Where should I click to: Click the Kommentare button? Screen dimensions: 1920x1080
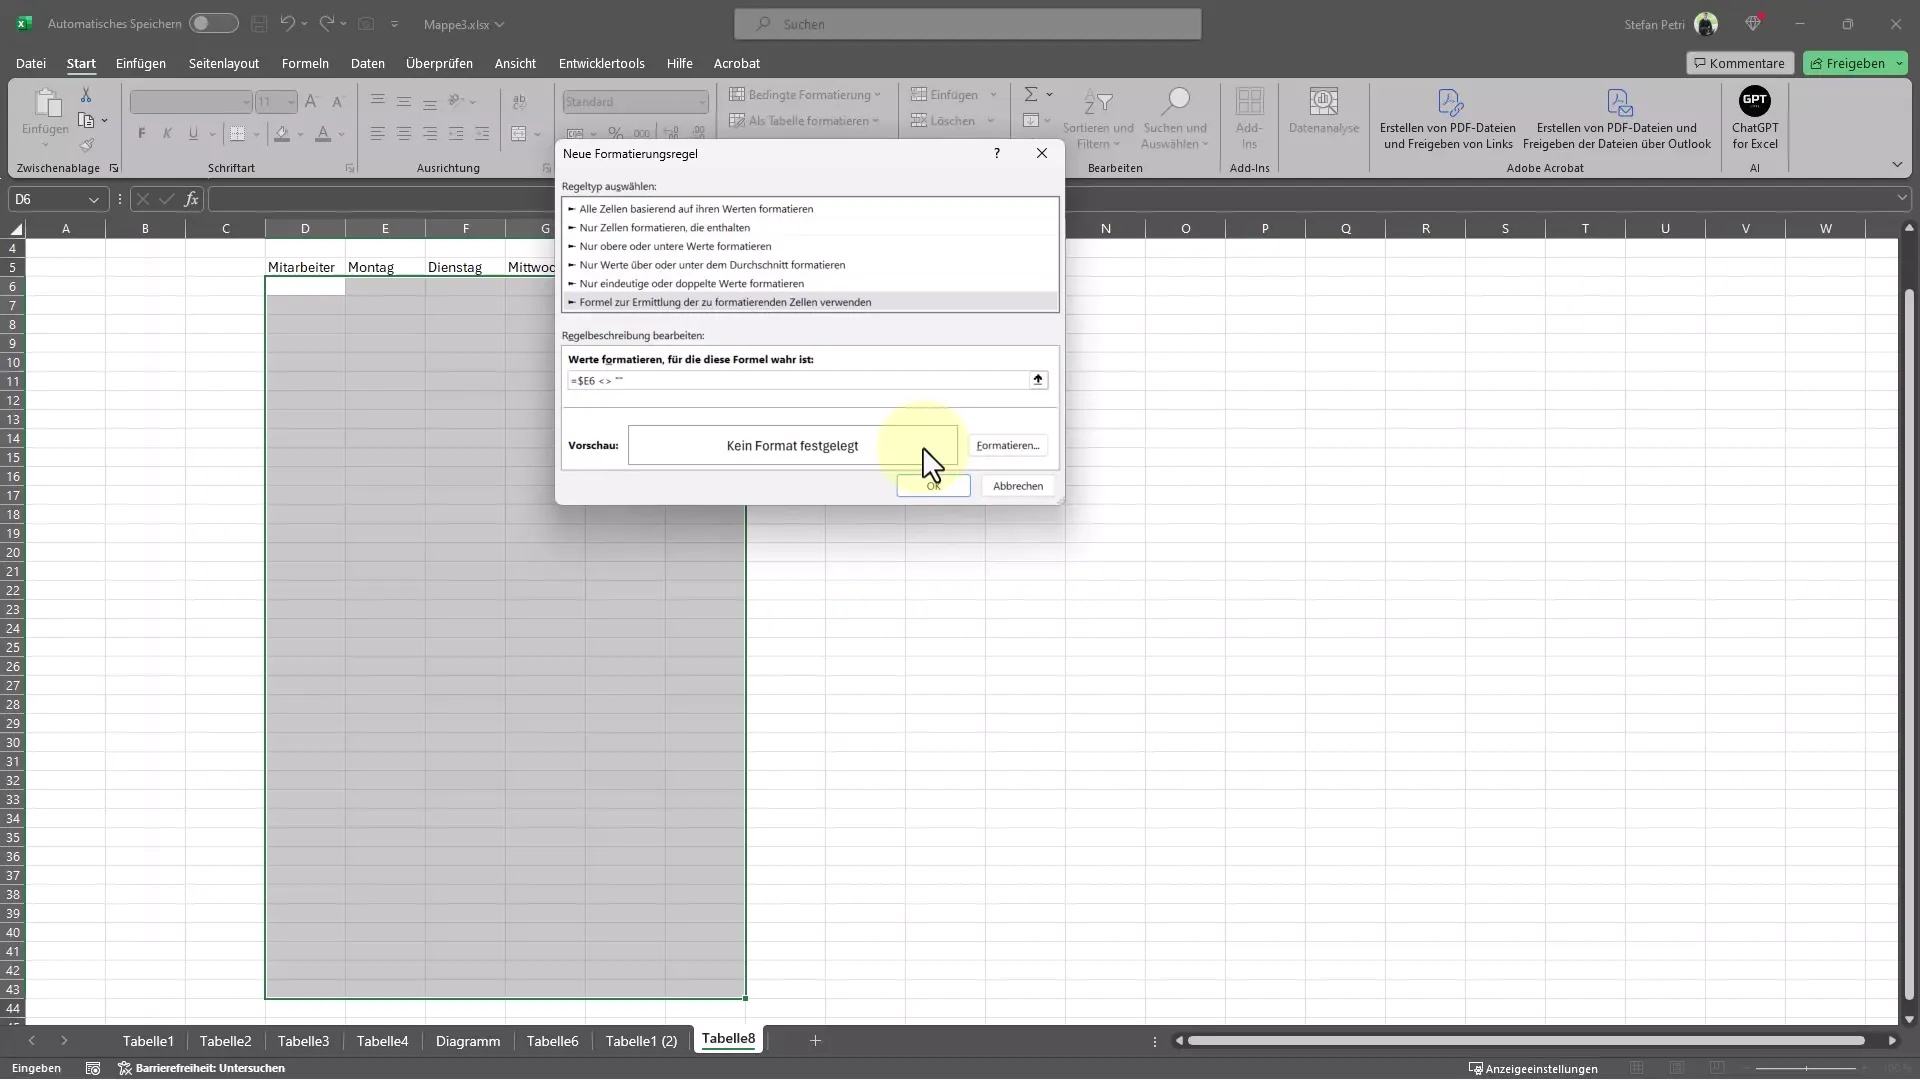[1740, 63]
